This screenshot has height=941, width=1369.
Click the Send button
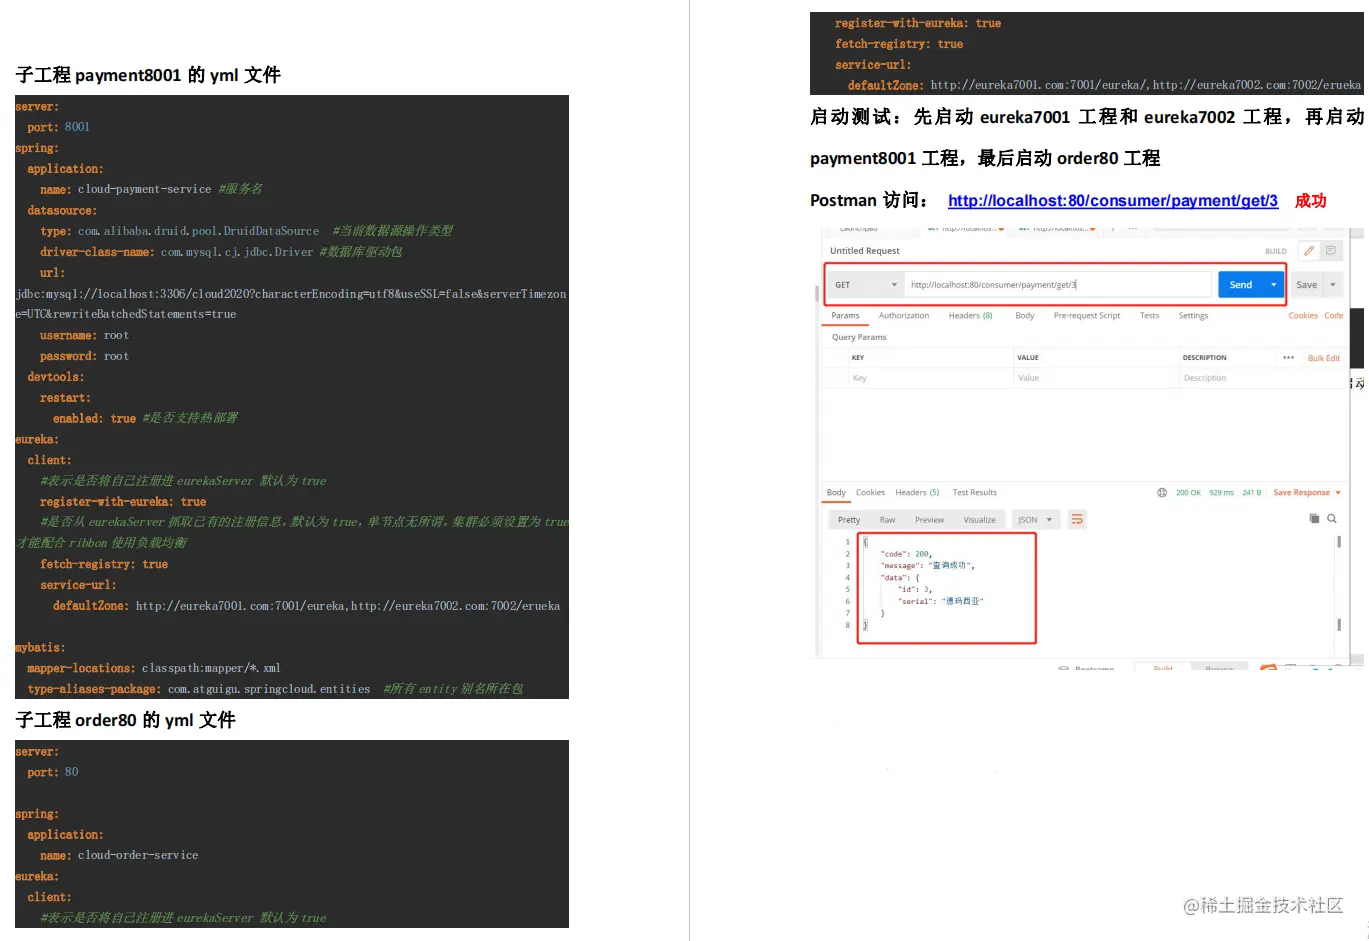(1240, 284)
